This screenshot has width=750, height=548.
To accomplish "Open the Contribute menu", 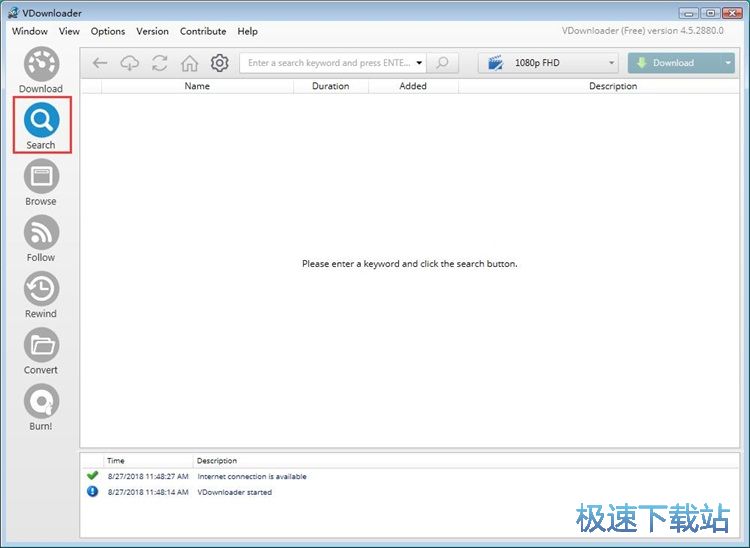I will (203, 31).
